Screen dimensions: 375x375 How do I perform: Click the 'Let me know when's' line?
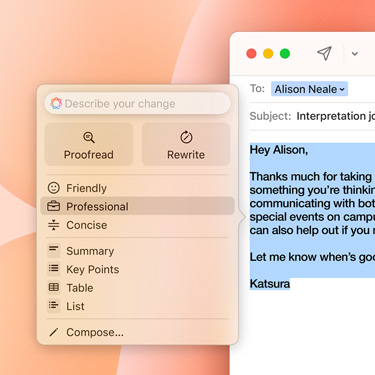[x=312, y=257]
